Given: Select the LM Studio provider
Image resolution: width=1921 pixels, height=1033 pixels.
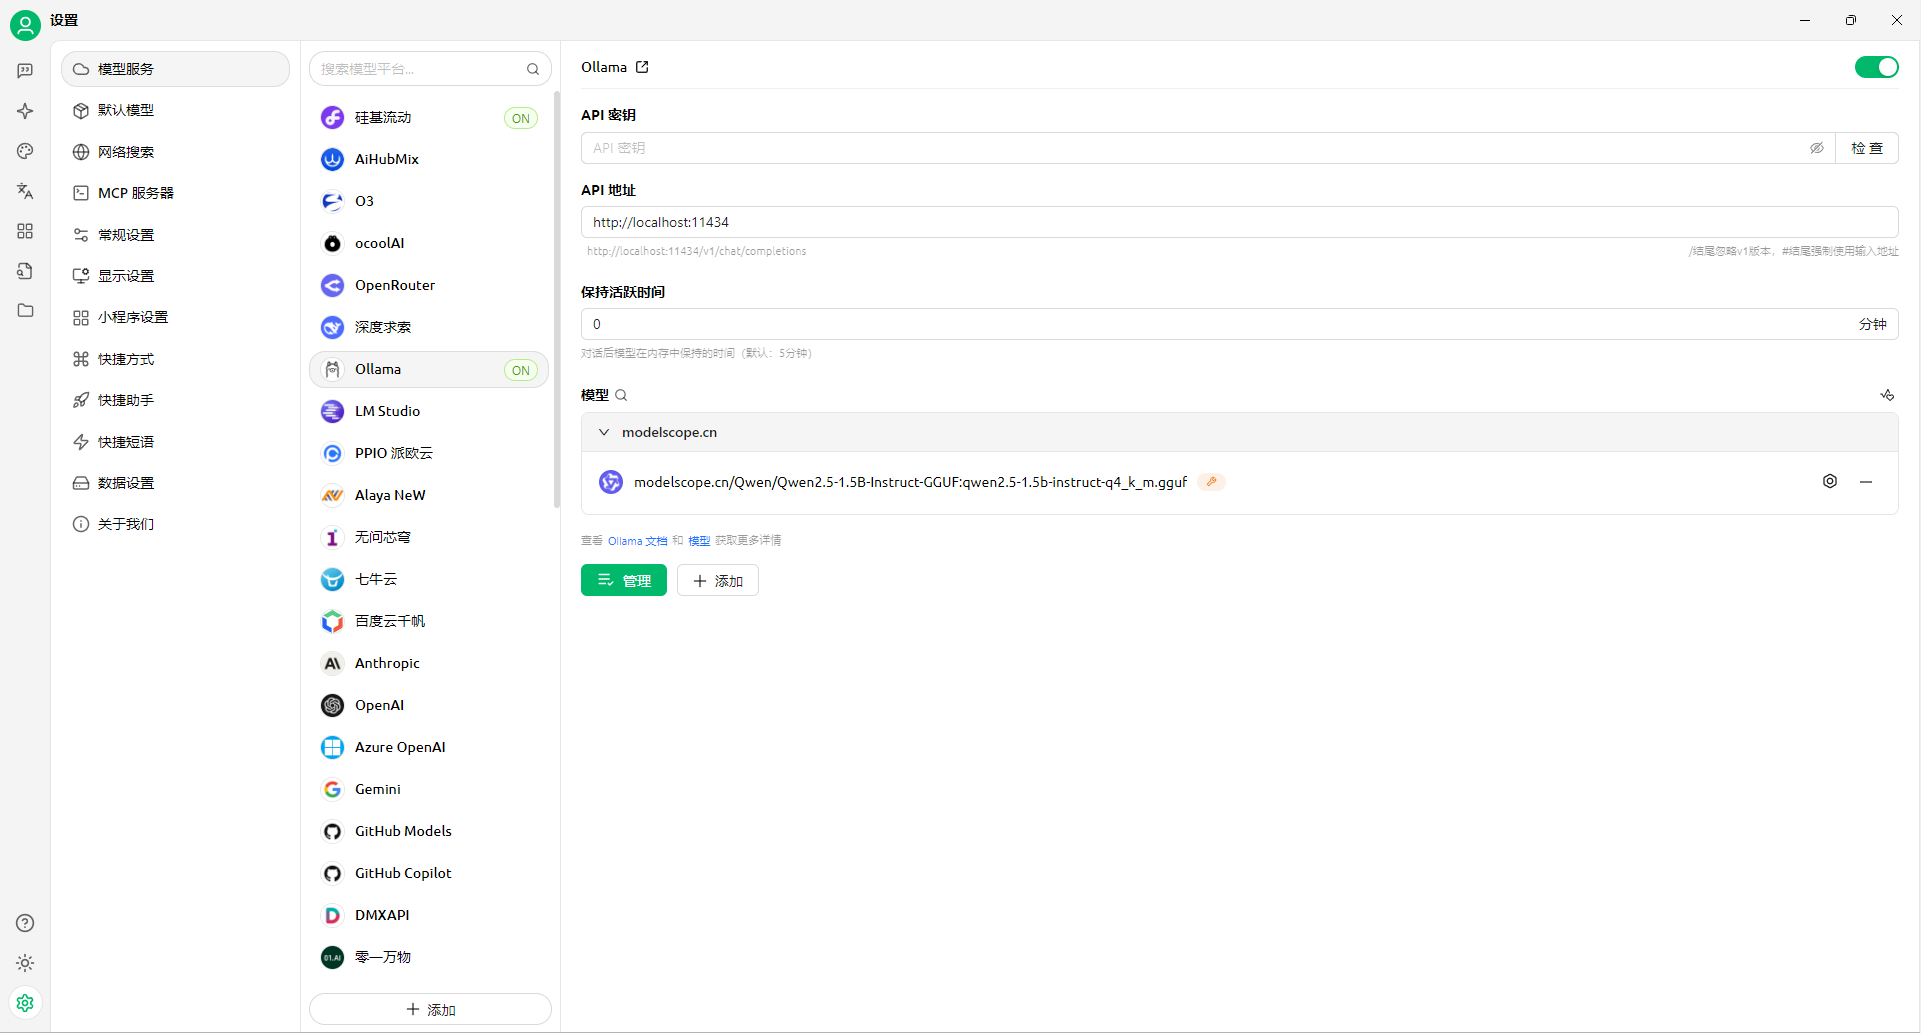Looking at the screenshot, I should pos(387,411).
